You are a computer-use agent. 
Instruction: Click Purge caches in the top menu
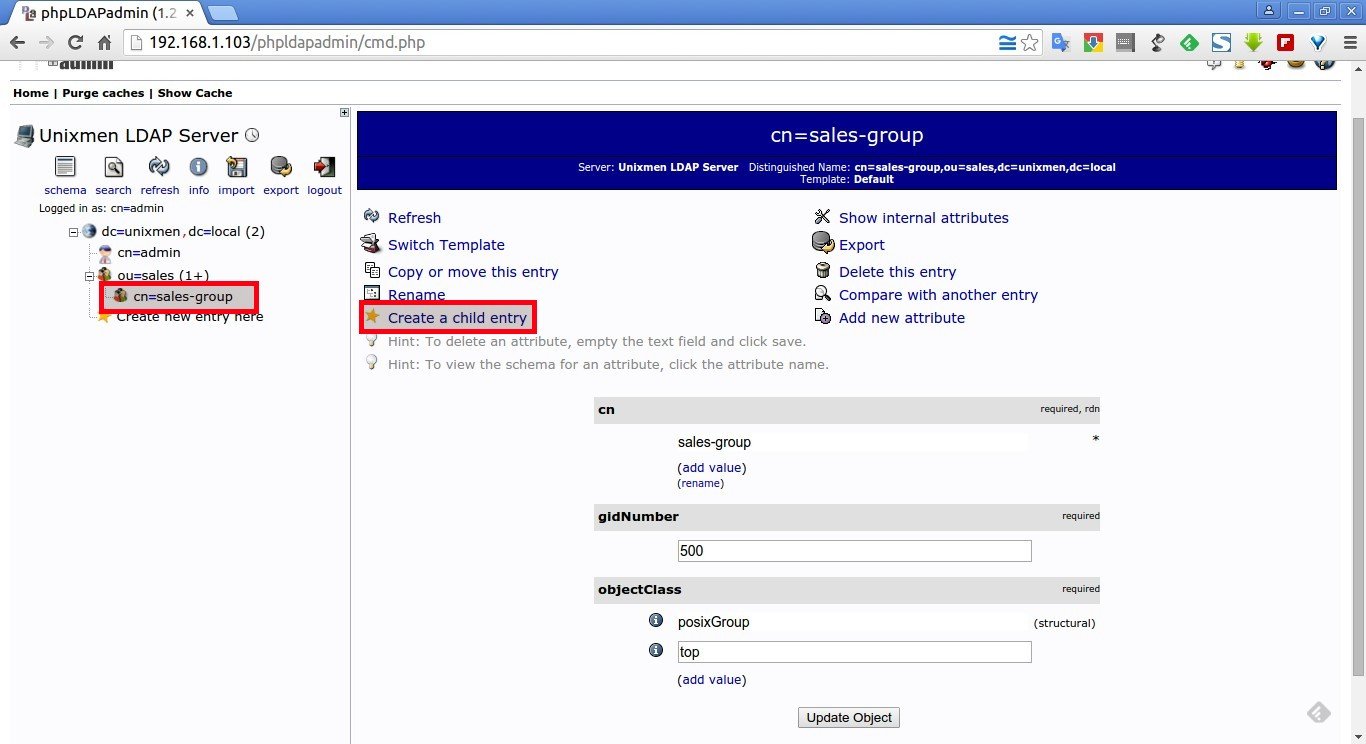tap(103, 93)
